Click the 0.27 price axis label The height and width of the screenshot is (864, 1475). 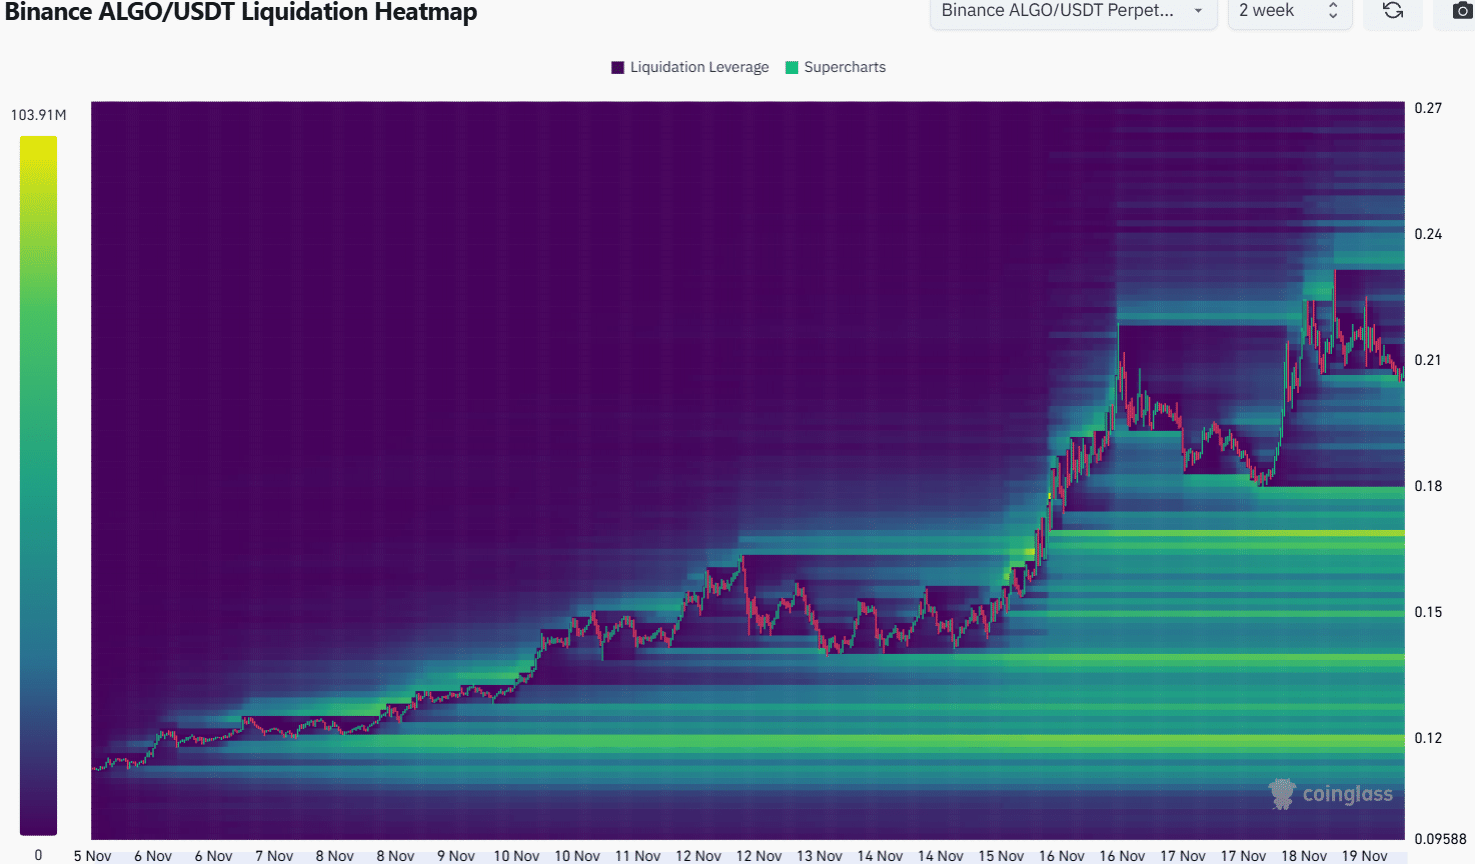click(1428, 108)
